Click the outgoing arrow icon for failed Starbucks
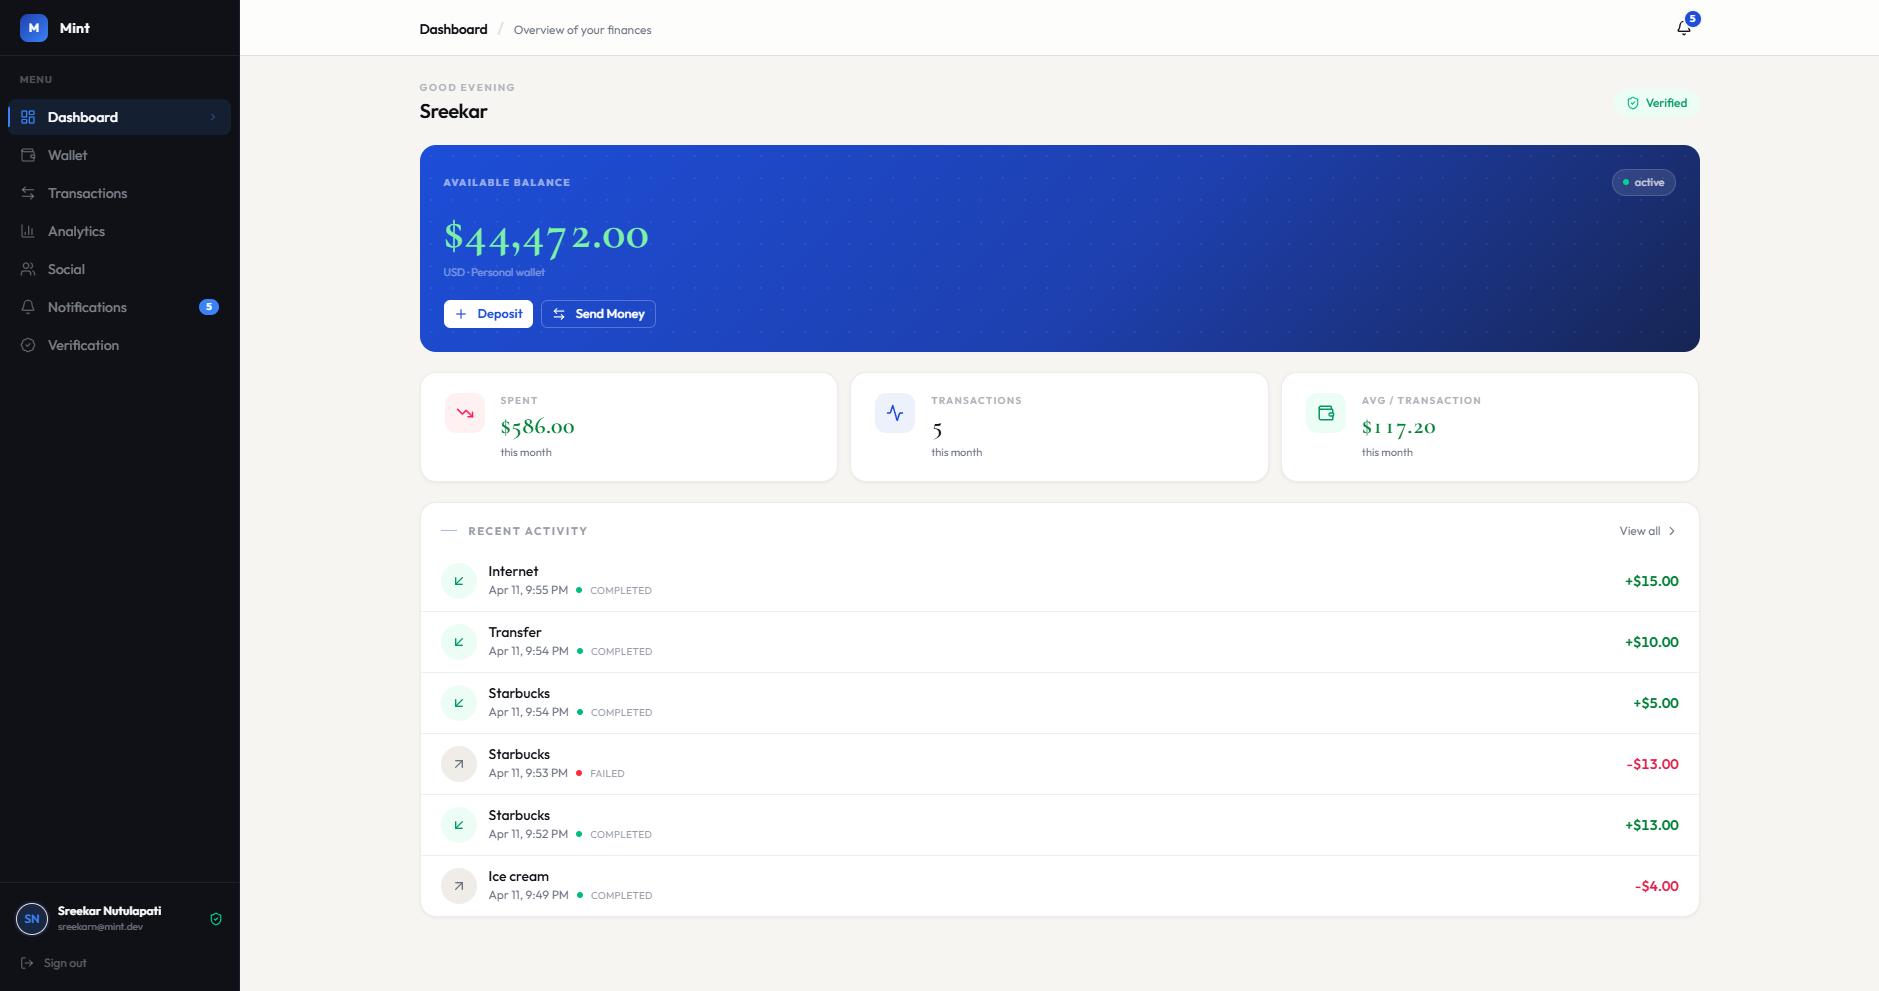 click(x=459, y=764)
